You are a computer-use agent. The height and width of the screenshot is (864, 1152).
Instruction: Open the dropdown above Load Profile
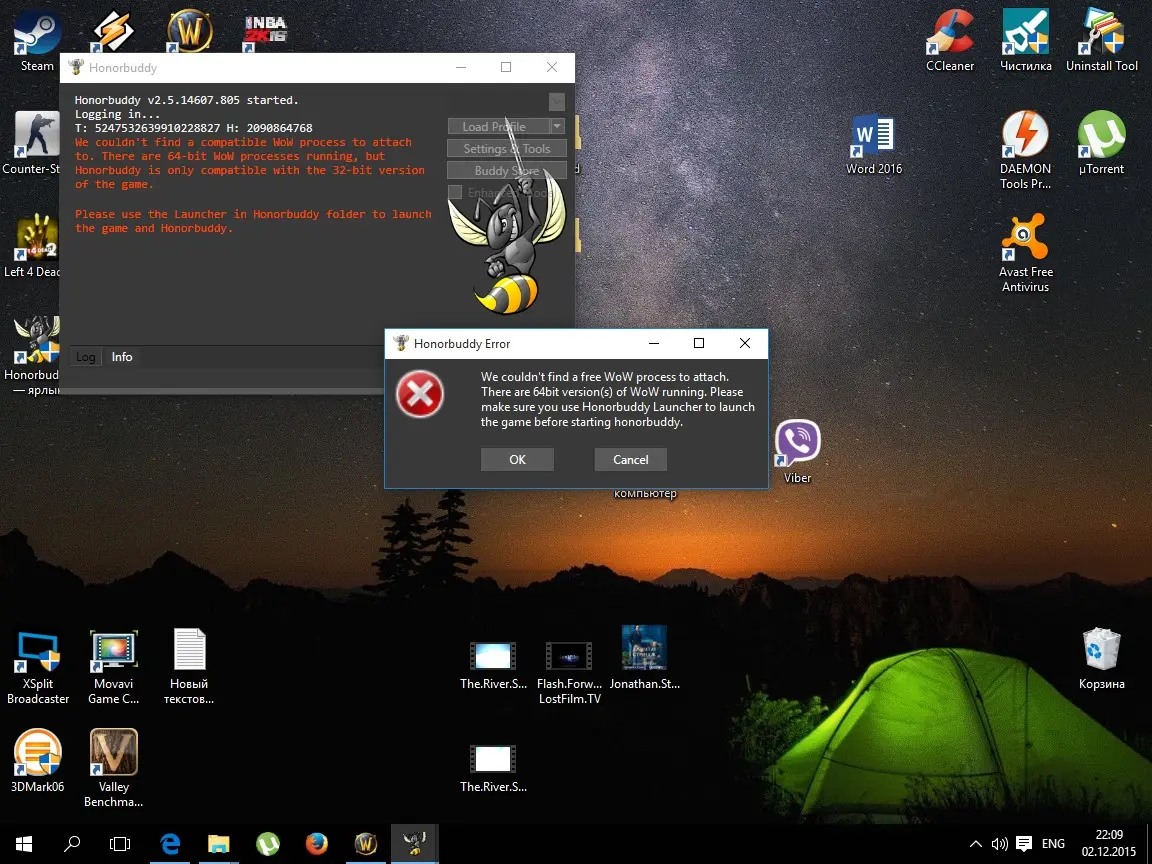pyautogui.click(x=557, y=102)
